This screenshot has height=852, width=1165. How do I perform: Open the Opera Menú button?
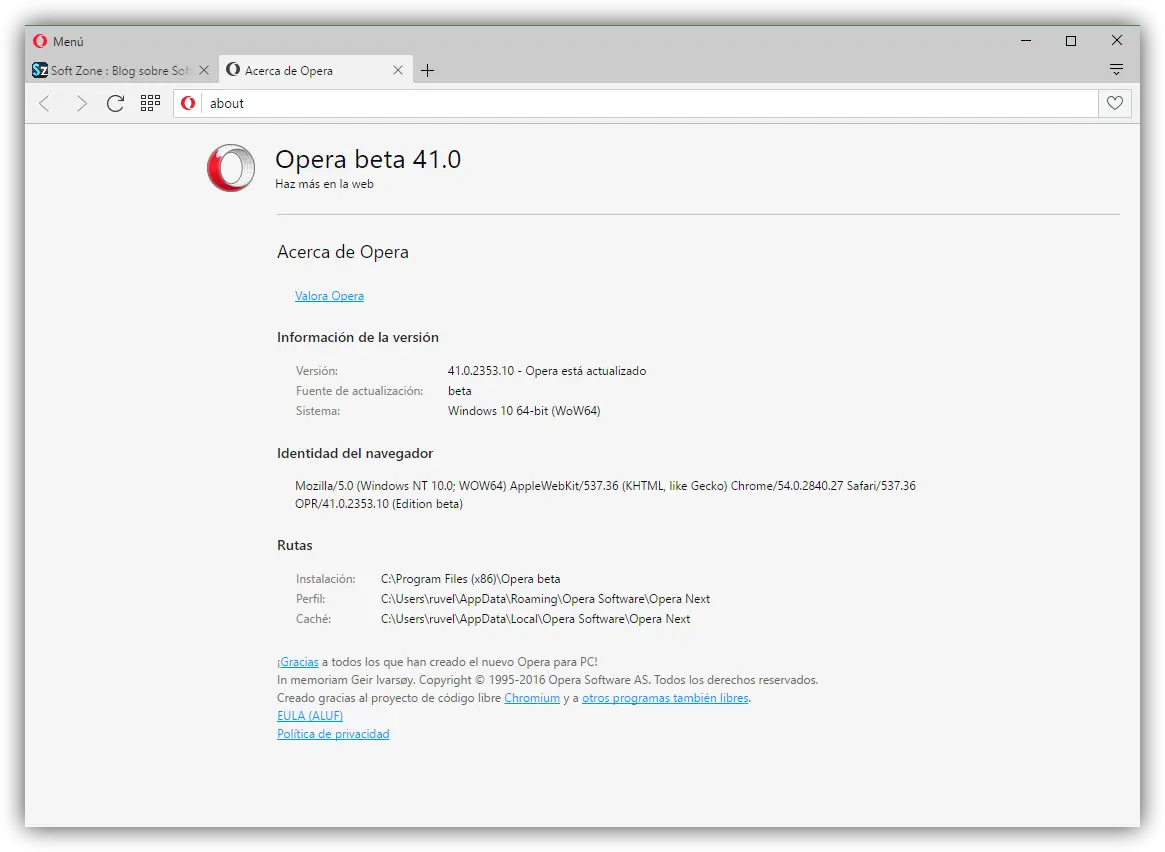click(58, 42)
